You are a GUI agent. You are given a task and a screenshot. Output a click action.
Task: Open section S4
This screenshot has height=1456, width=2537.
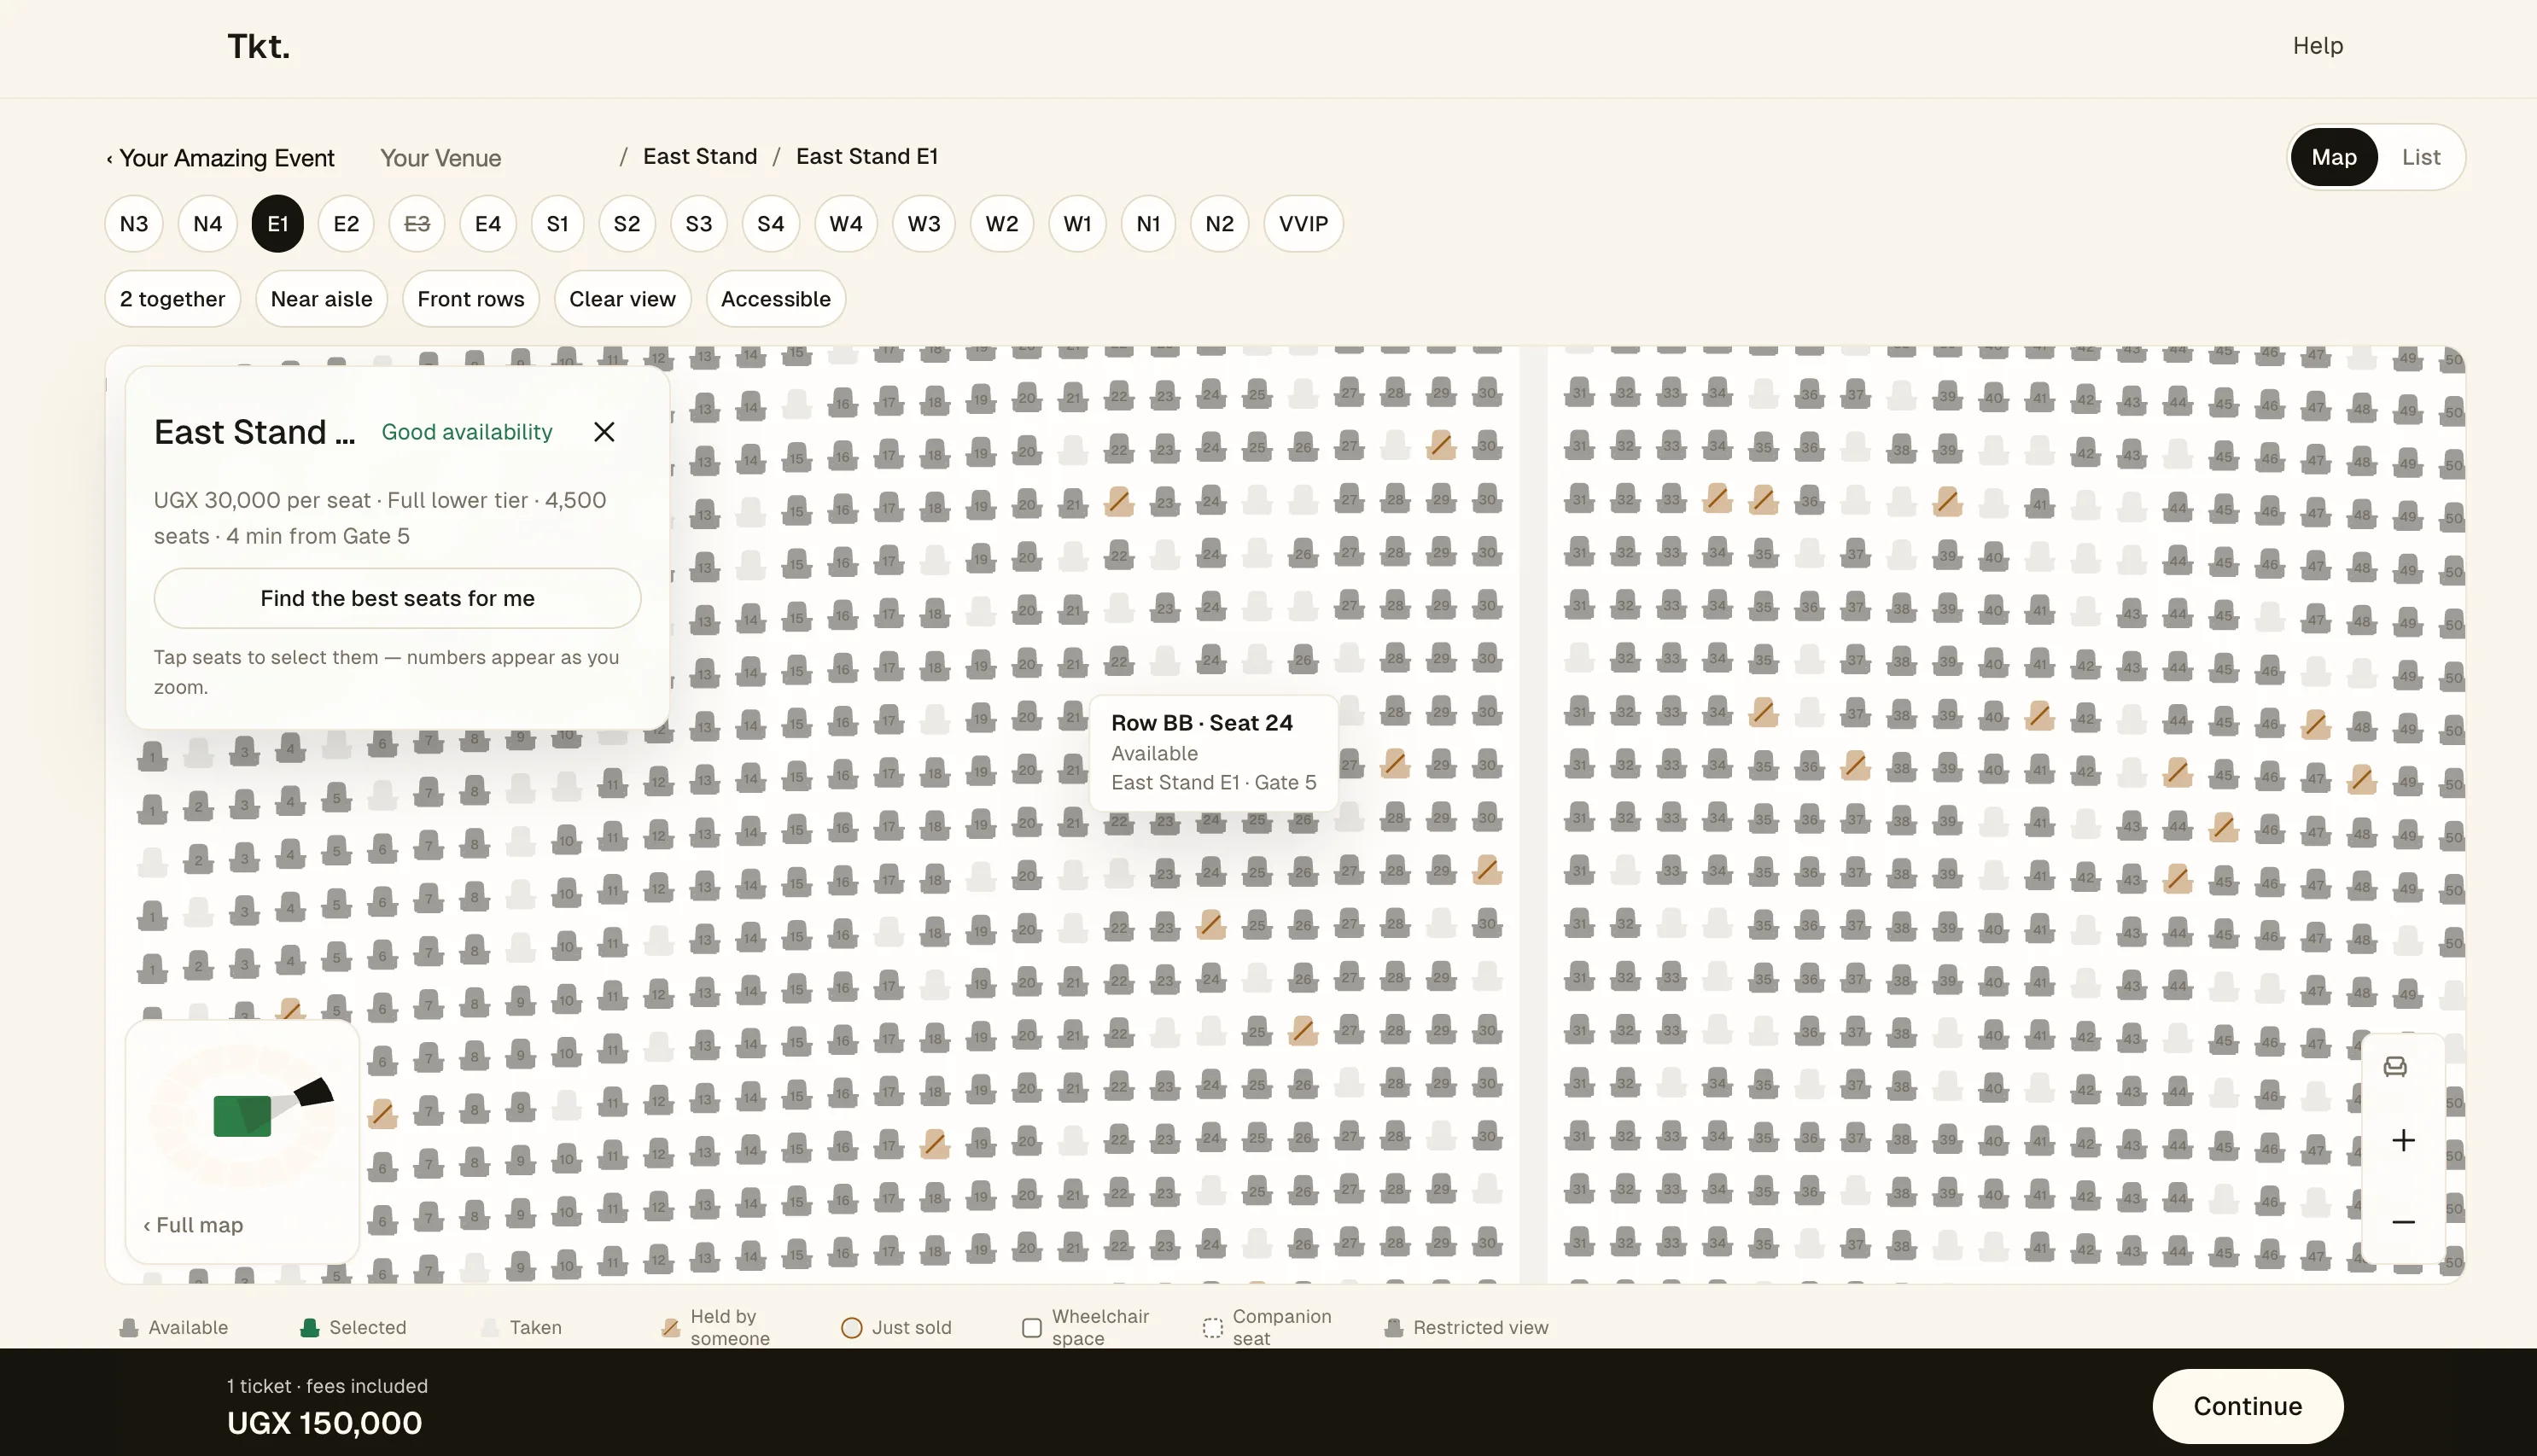(771, 224)
